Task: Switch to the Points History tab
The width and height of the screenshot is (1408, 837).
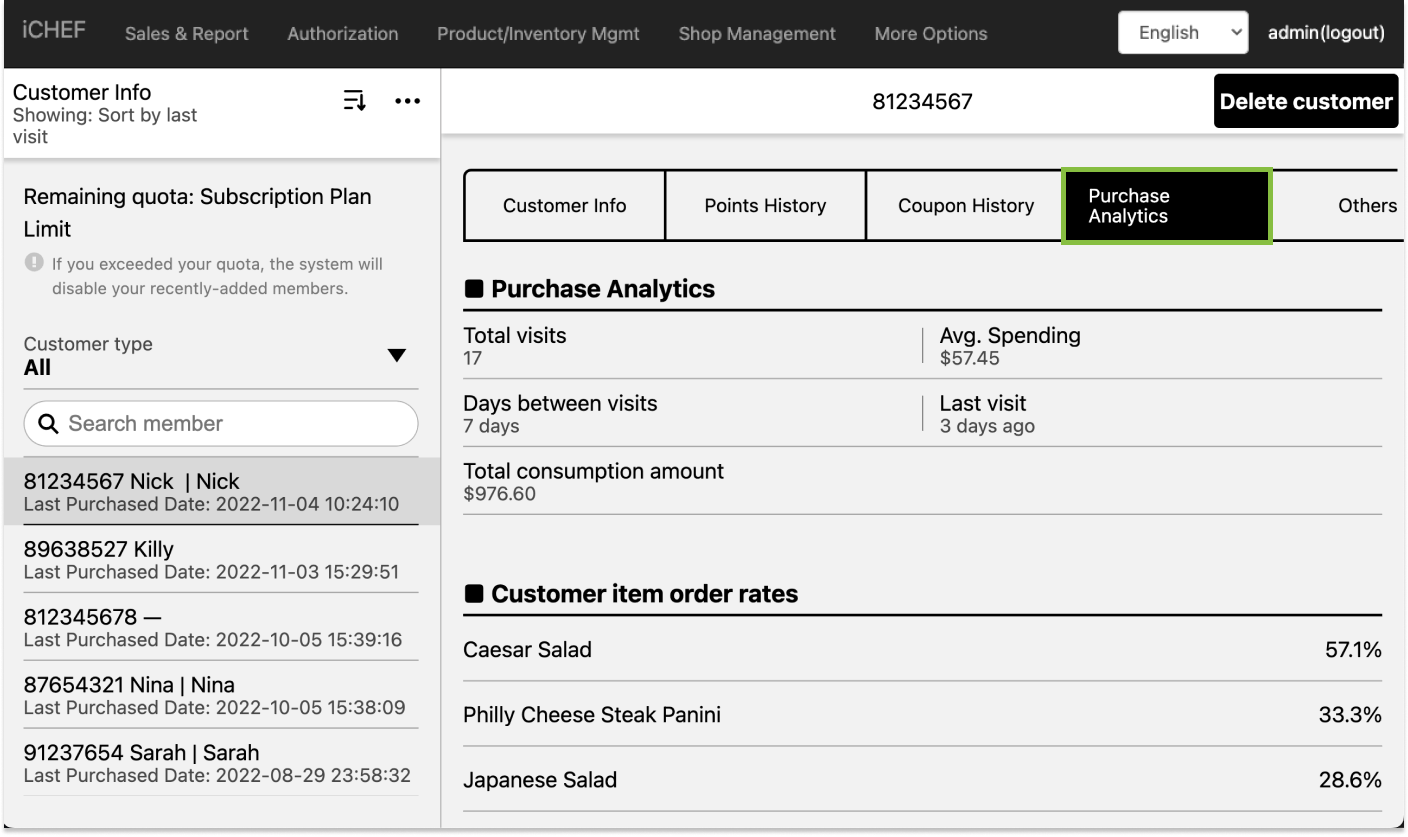Action: click(x=765, y=206)
